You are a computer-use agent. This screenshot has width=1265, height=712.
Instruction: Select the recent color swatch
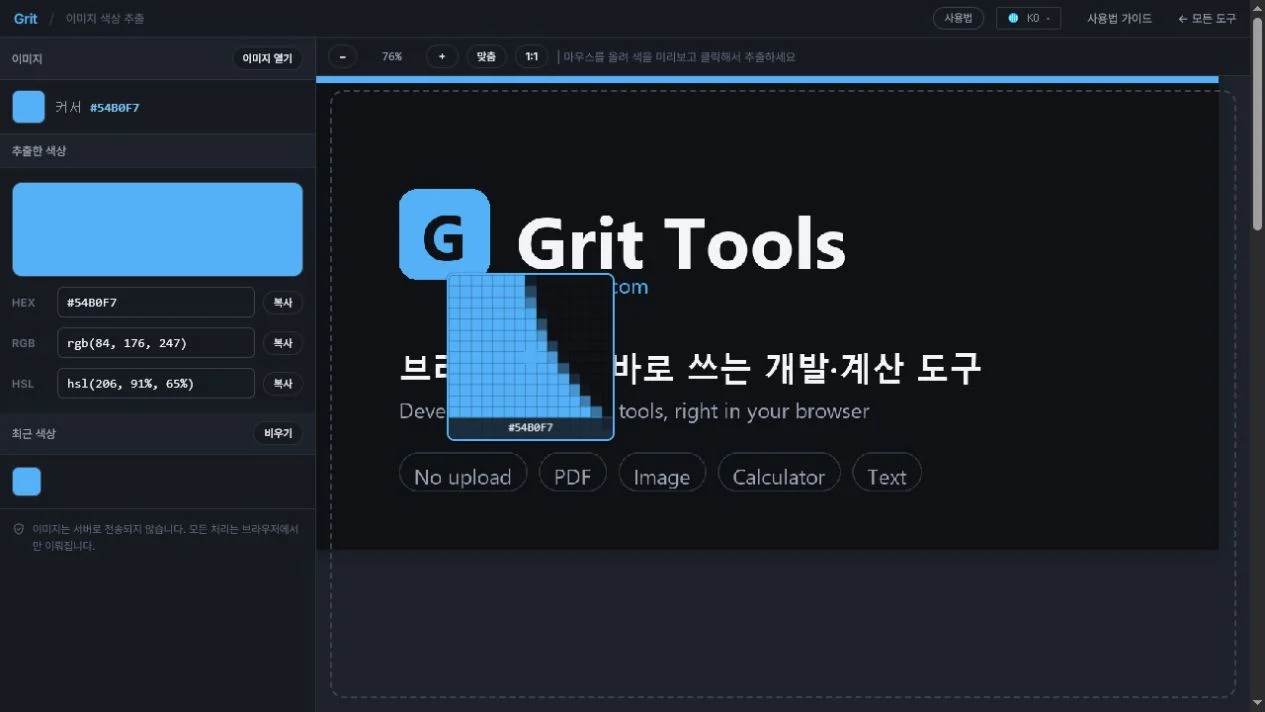pyautogui.click(x=27, y=481)
